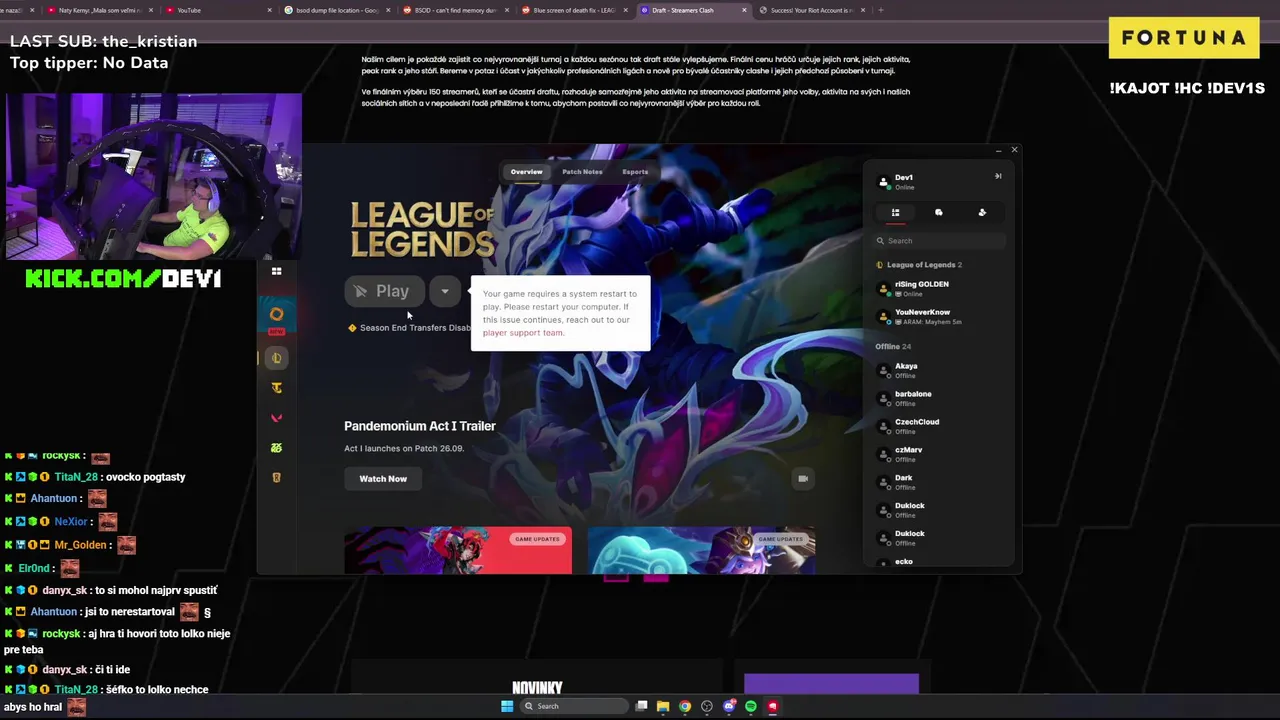
Task: Open Spotify from the taskbar
Action: tap(751, 706)
